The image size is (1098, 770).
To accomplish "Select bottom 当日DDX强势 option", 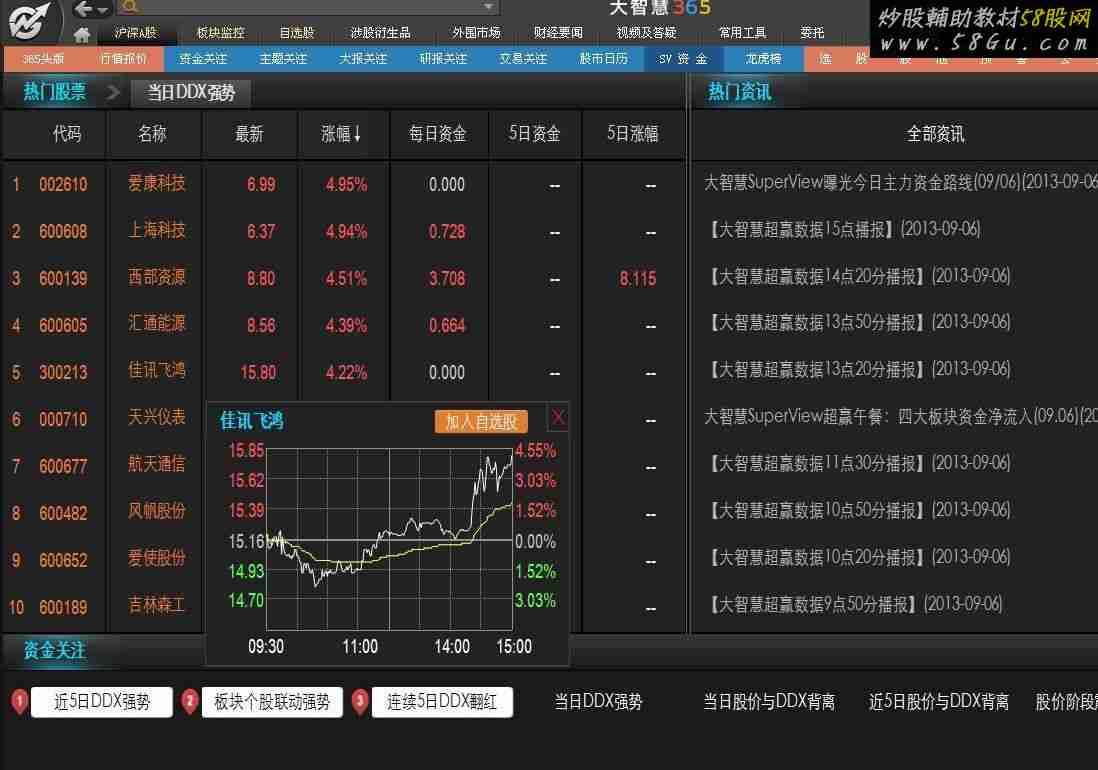I will (598, 702).
